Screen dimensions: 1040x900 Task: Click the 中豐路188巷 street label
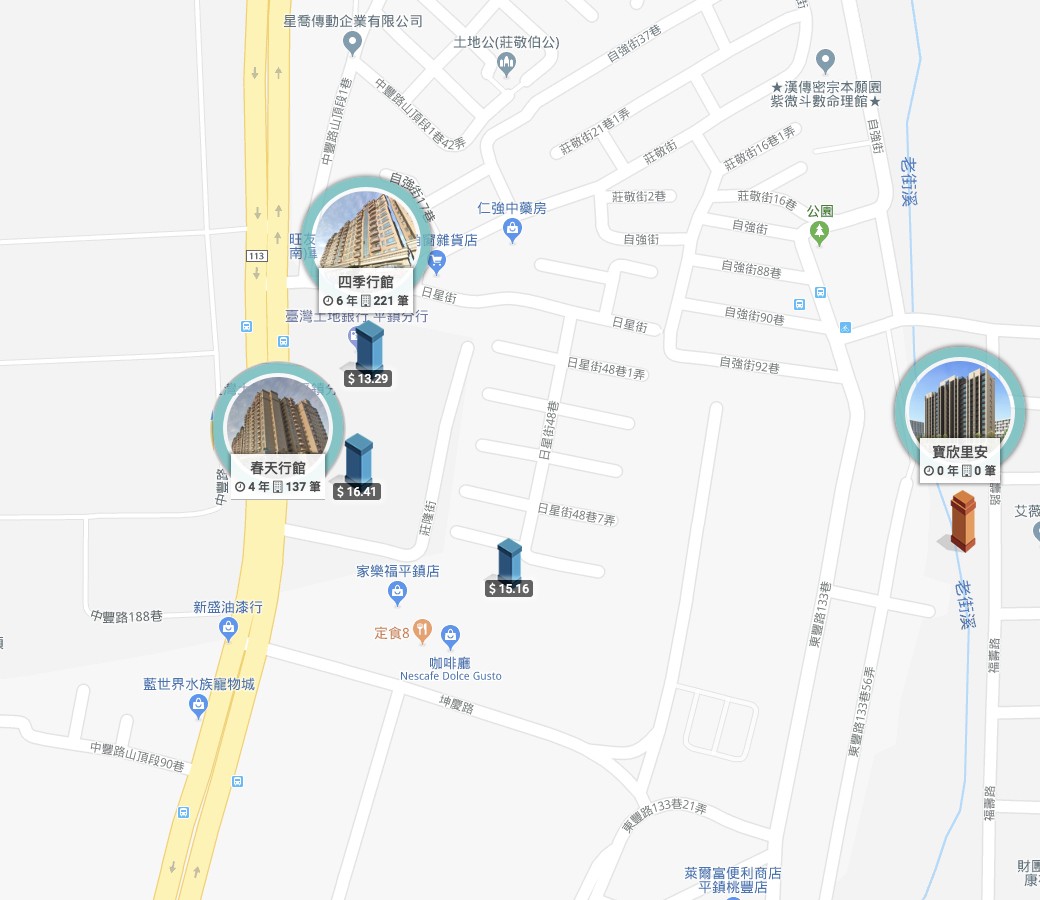127,617
